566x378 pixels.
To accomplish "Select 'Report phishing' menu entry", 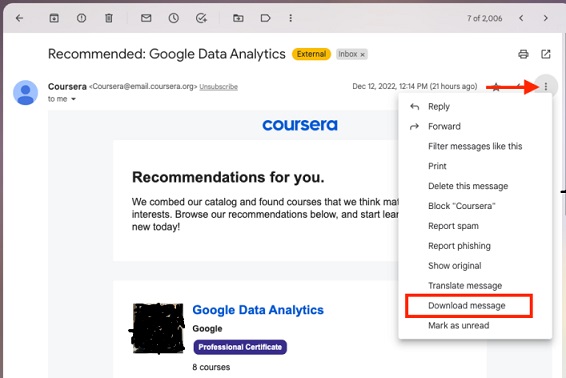I will point(475,246).
